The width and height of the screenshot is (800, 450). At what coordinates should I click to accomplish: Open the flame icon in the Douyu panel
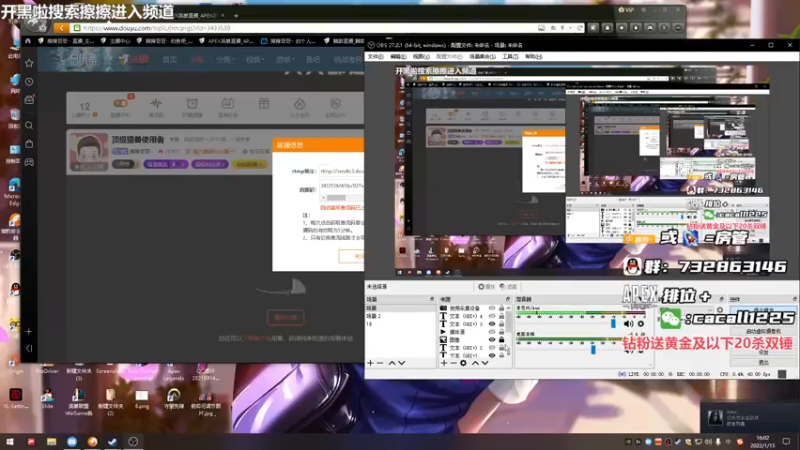(x=299, y=104)
